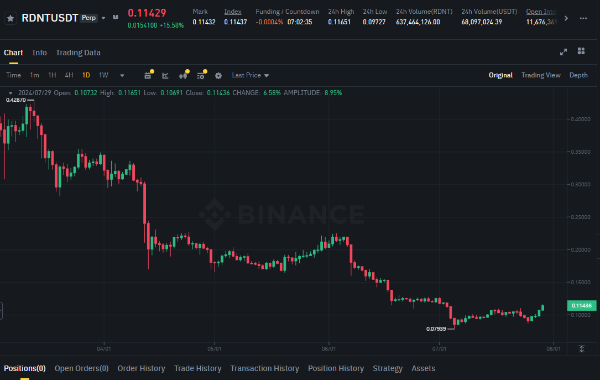The height and width of the screenshot is (380, 600).
Task: Expand the more intervals dropdown arrow
Action: click(122, 75)
